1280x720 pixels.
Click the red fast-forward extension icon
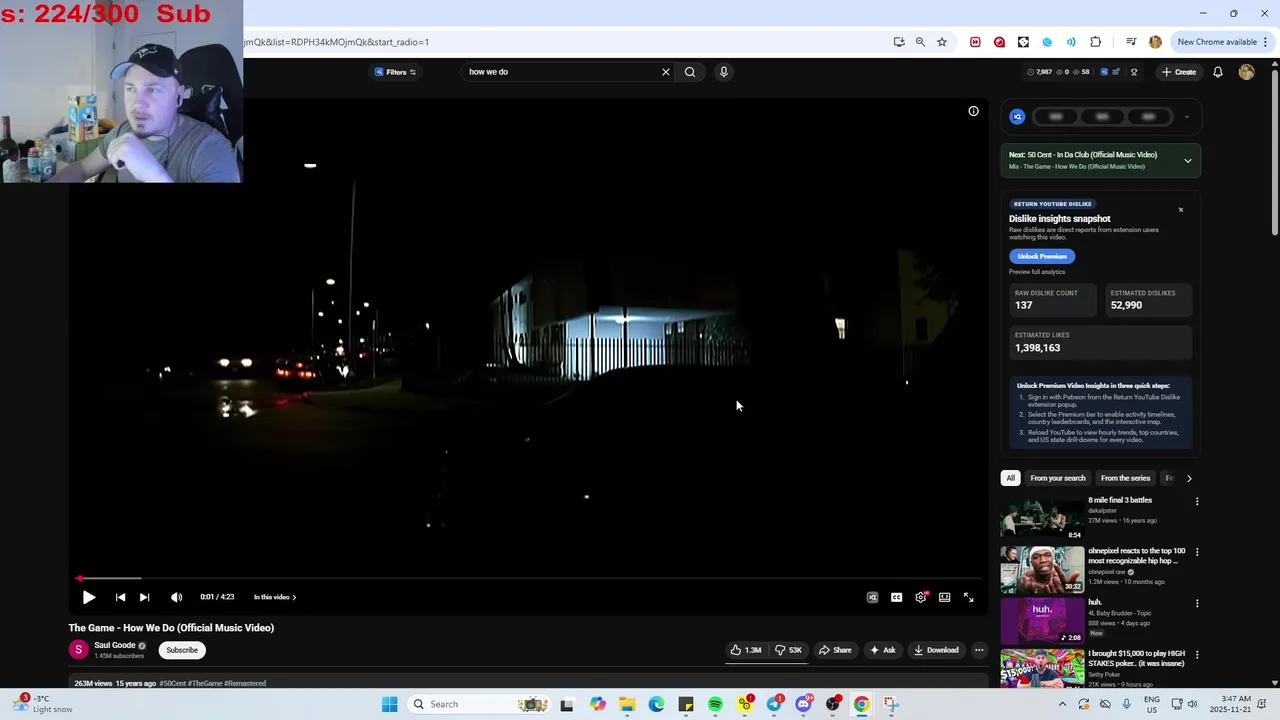point(975,42)
